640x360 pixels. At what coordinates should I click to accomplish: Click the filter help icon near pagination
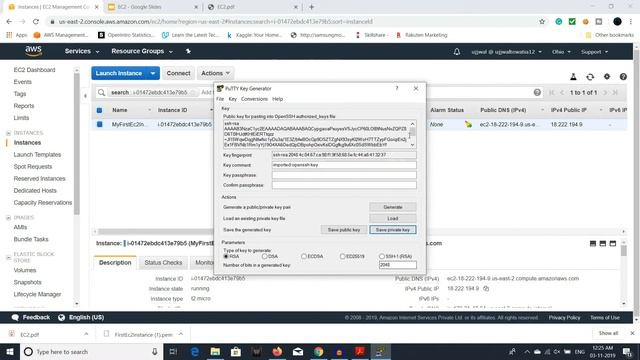pyautogui.click(x=537, y=93)
